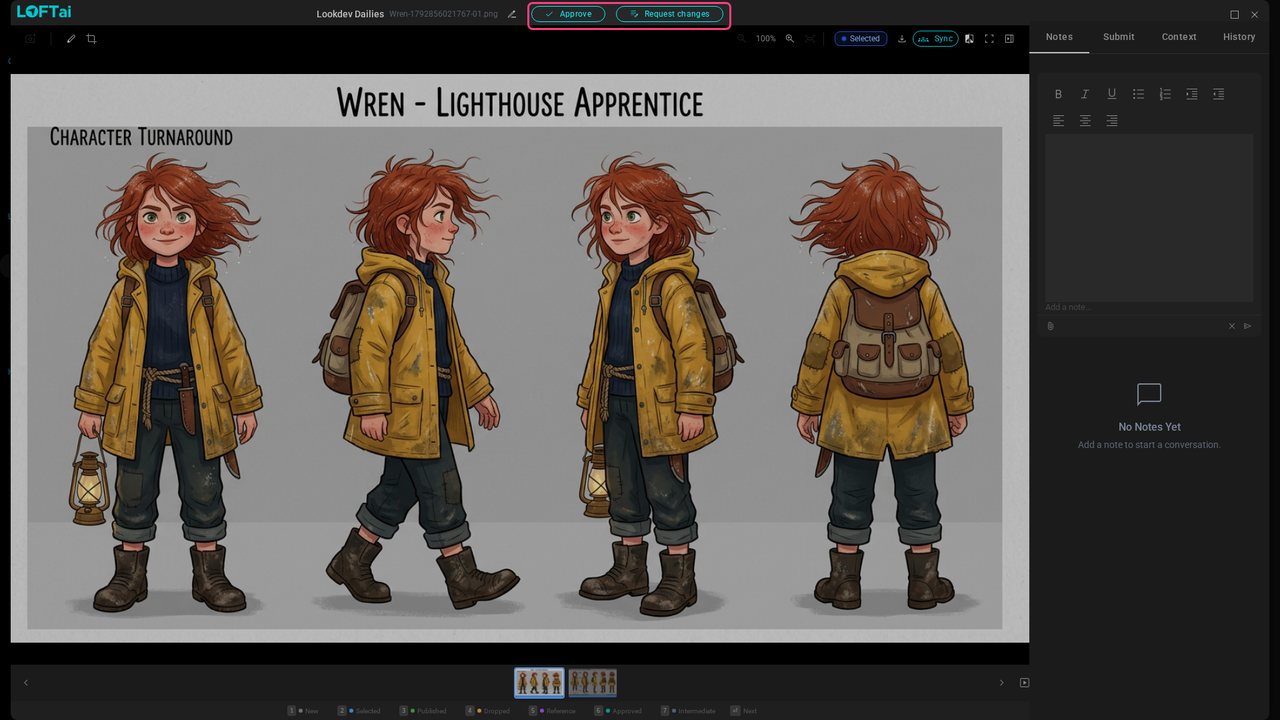Play the slideshow from the filmstrip
This screenshot has width=1280, height=720.
[1024, 683]
